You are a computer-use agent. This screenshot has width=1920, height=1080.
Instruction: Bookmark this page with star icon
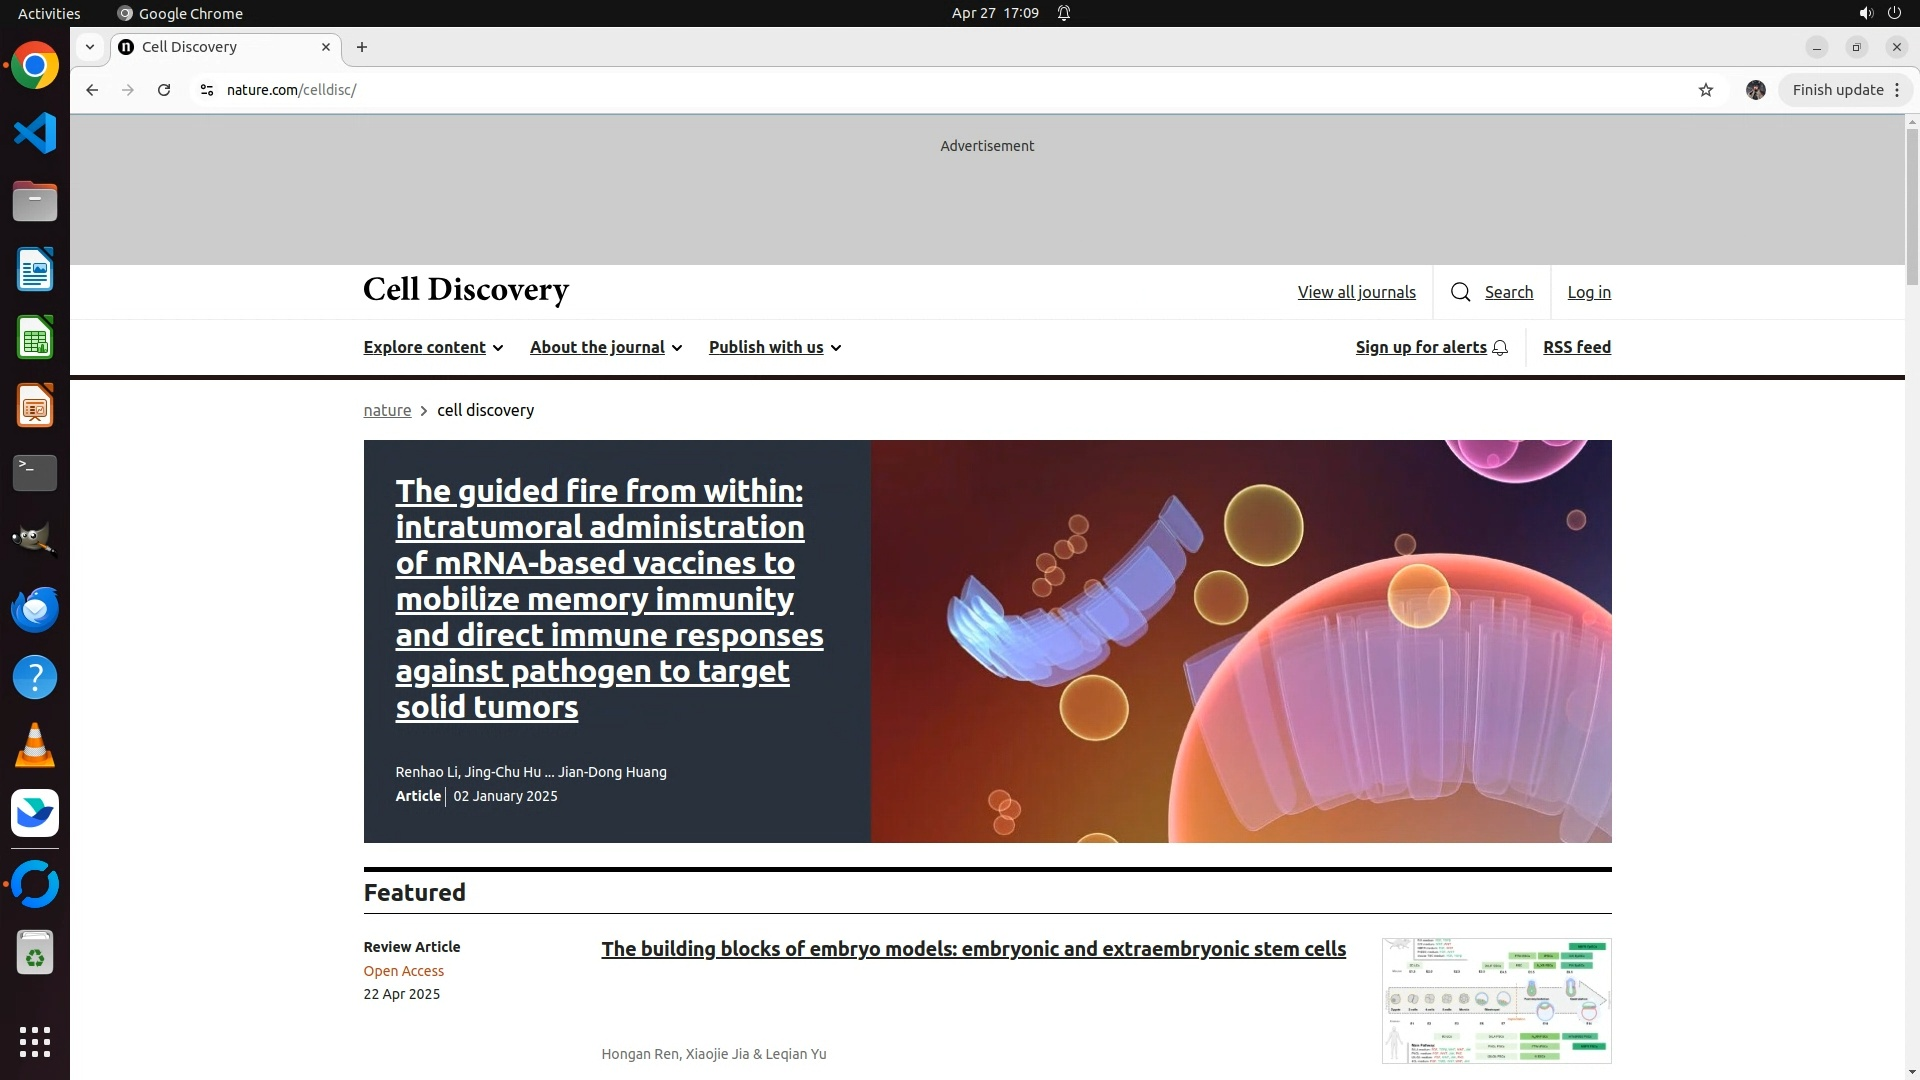[x=1706, y=90]
